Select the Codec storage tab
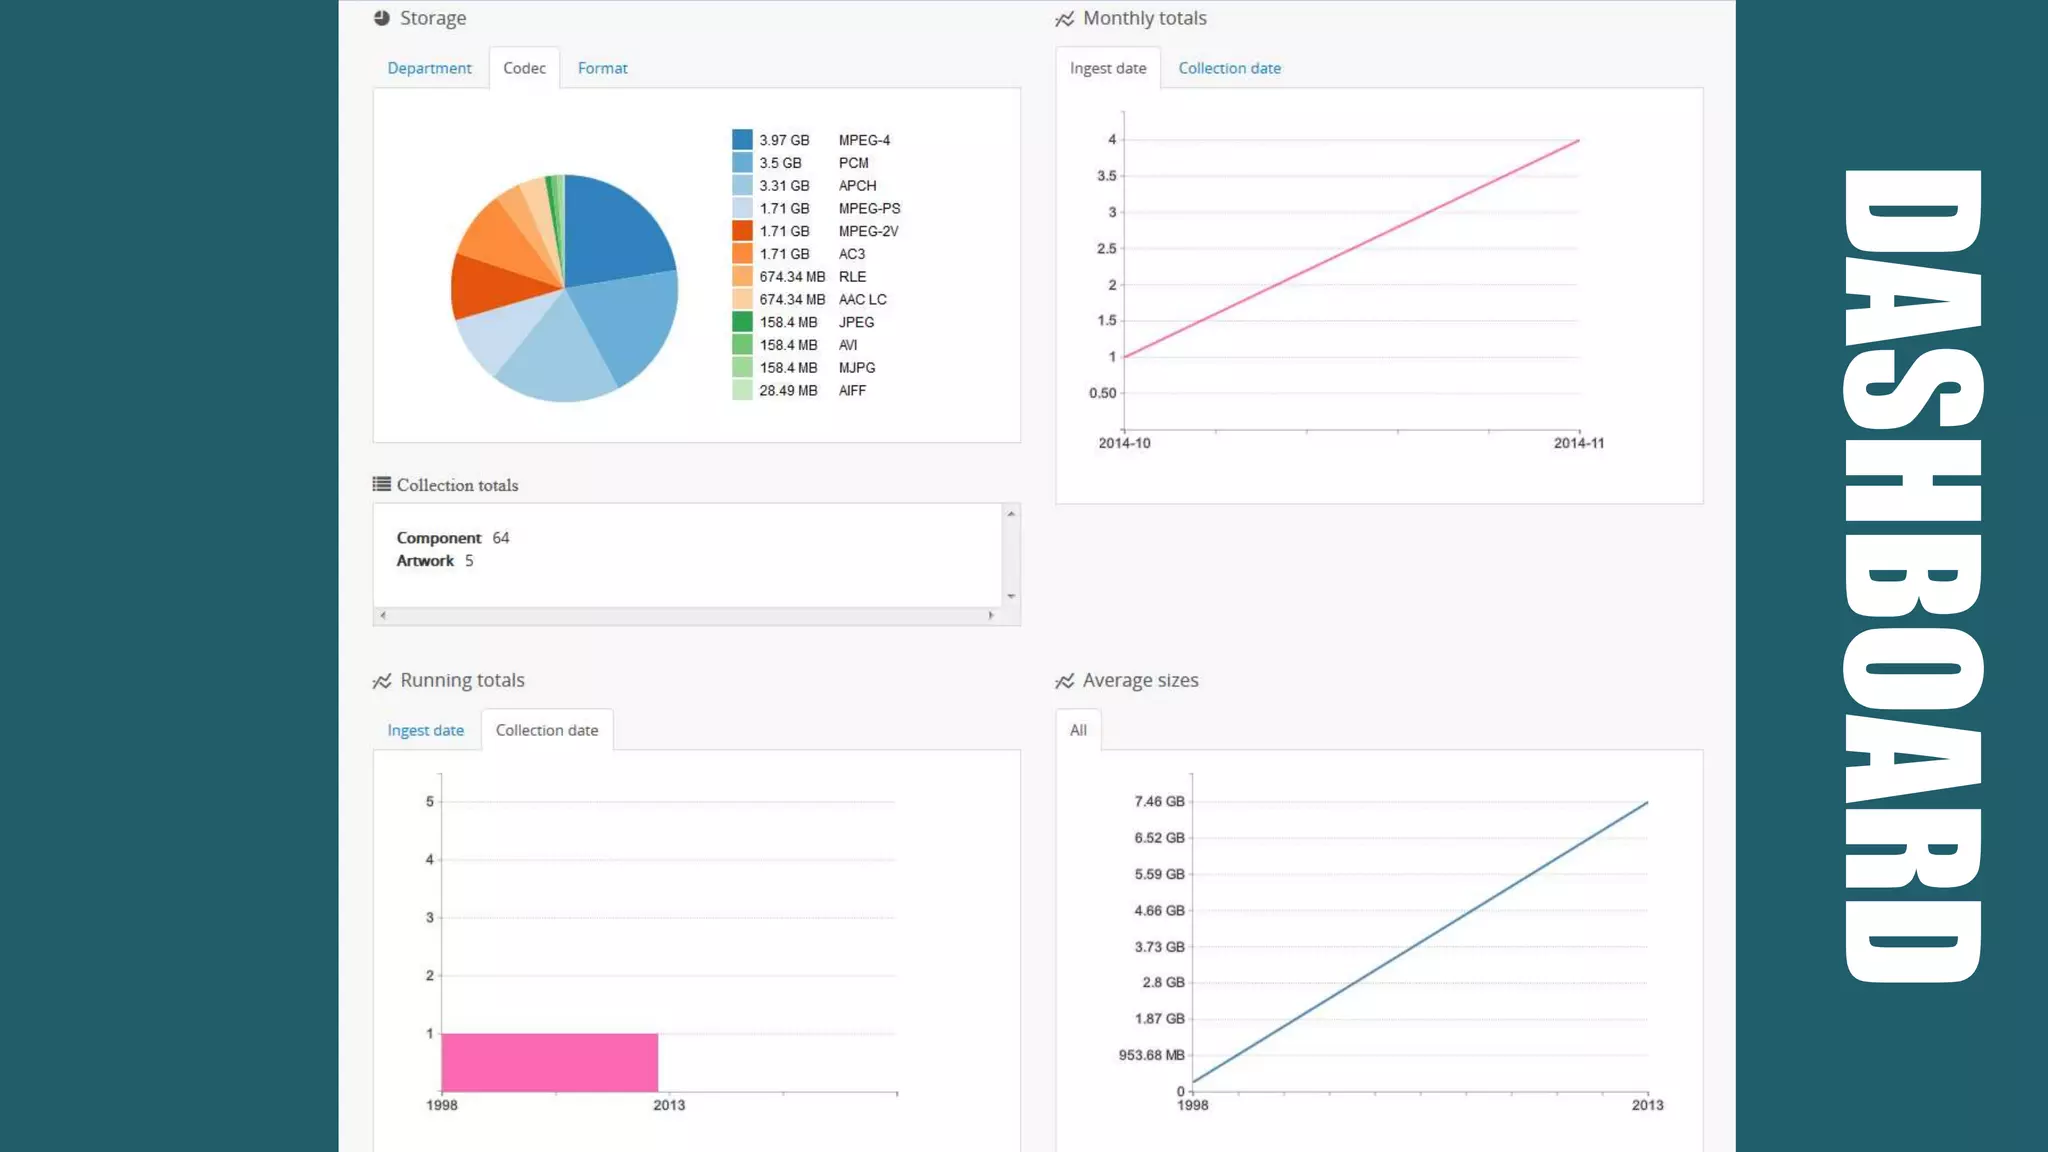The height and width of the screenshot is (1152, 2048). [x=524, y=68]
